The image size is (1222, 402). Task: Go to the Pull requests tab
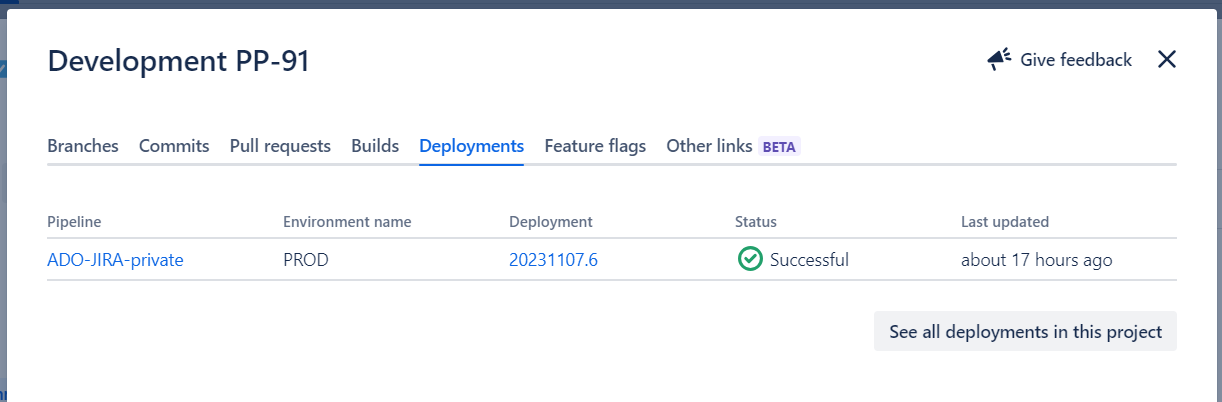tap(280, 146)
